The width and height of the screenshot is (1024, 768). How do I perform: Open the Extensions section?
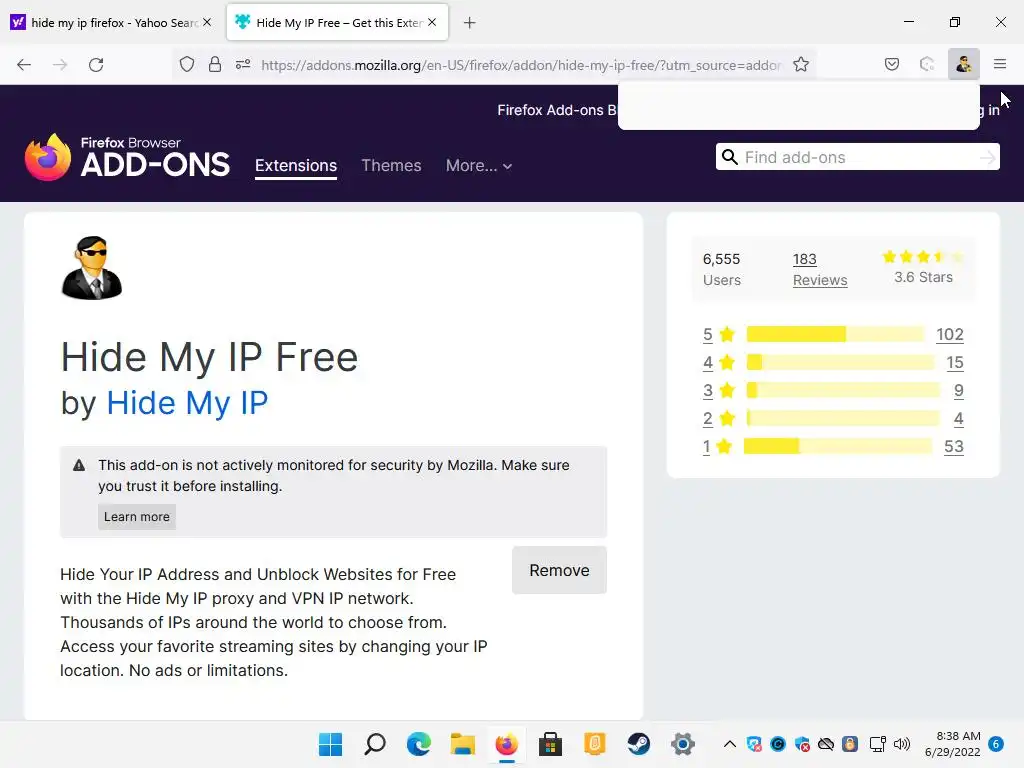click(296, 166)
